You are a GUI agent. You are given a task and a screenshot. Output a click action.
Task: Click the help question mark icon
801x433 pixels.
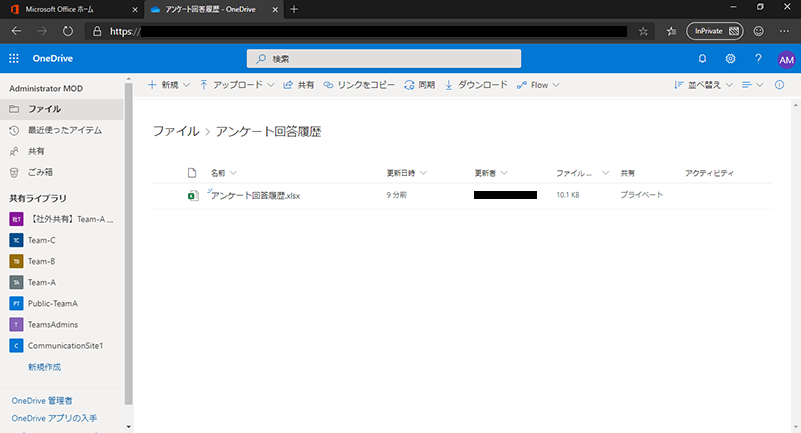point(758,59)
